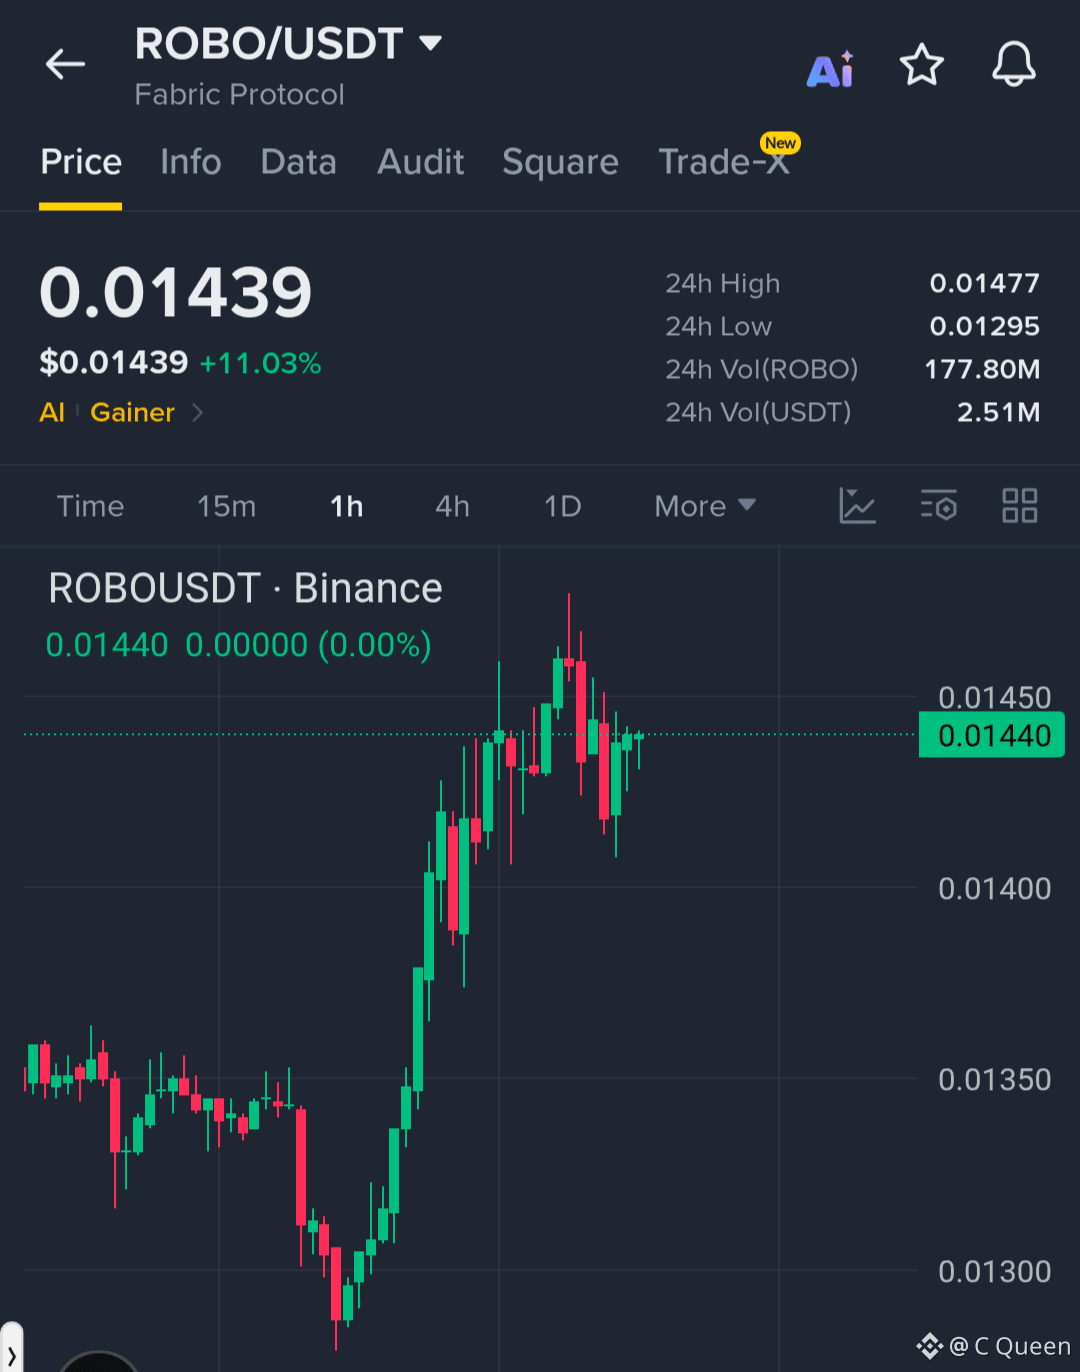Tap the $0.01439 USD price text
The height and width of the screenshot is (1372, 1080).
113,362
